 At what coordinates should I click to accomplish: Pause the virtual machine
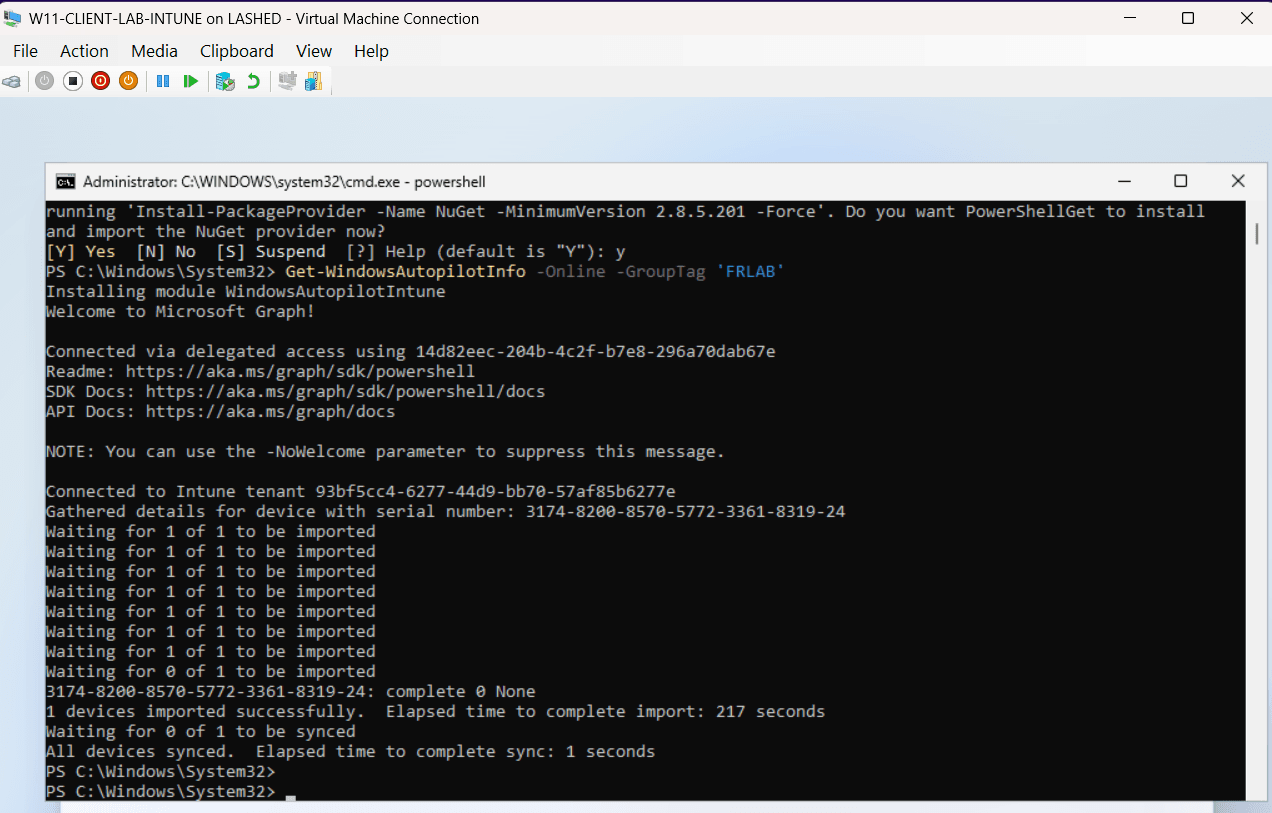(x=163, y=82)
